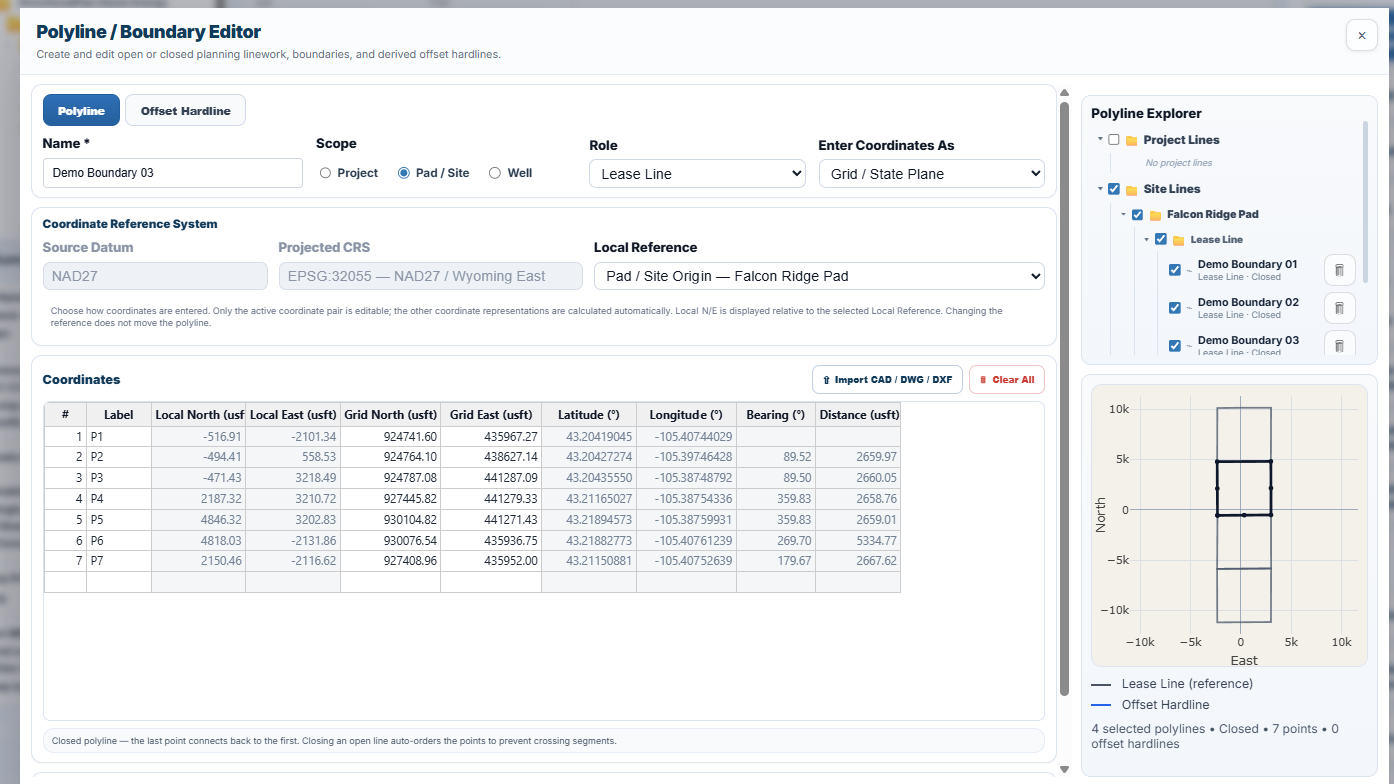Hide Demo Boundary 02 via its checkbox
The height and width of the screenshot is (784, 1394).
click(1175, 308)
